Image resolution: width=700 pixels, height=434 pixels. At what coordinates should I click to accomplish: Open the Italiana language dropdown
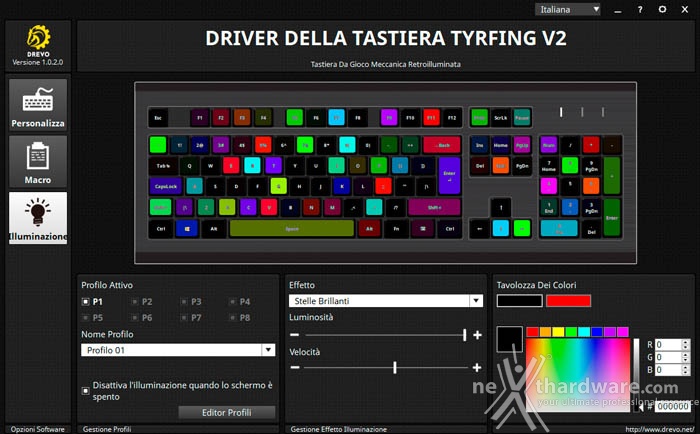coord(568,9)
